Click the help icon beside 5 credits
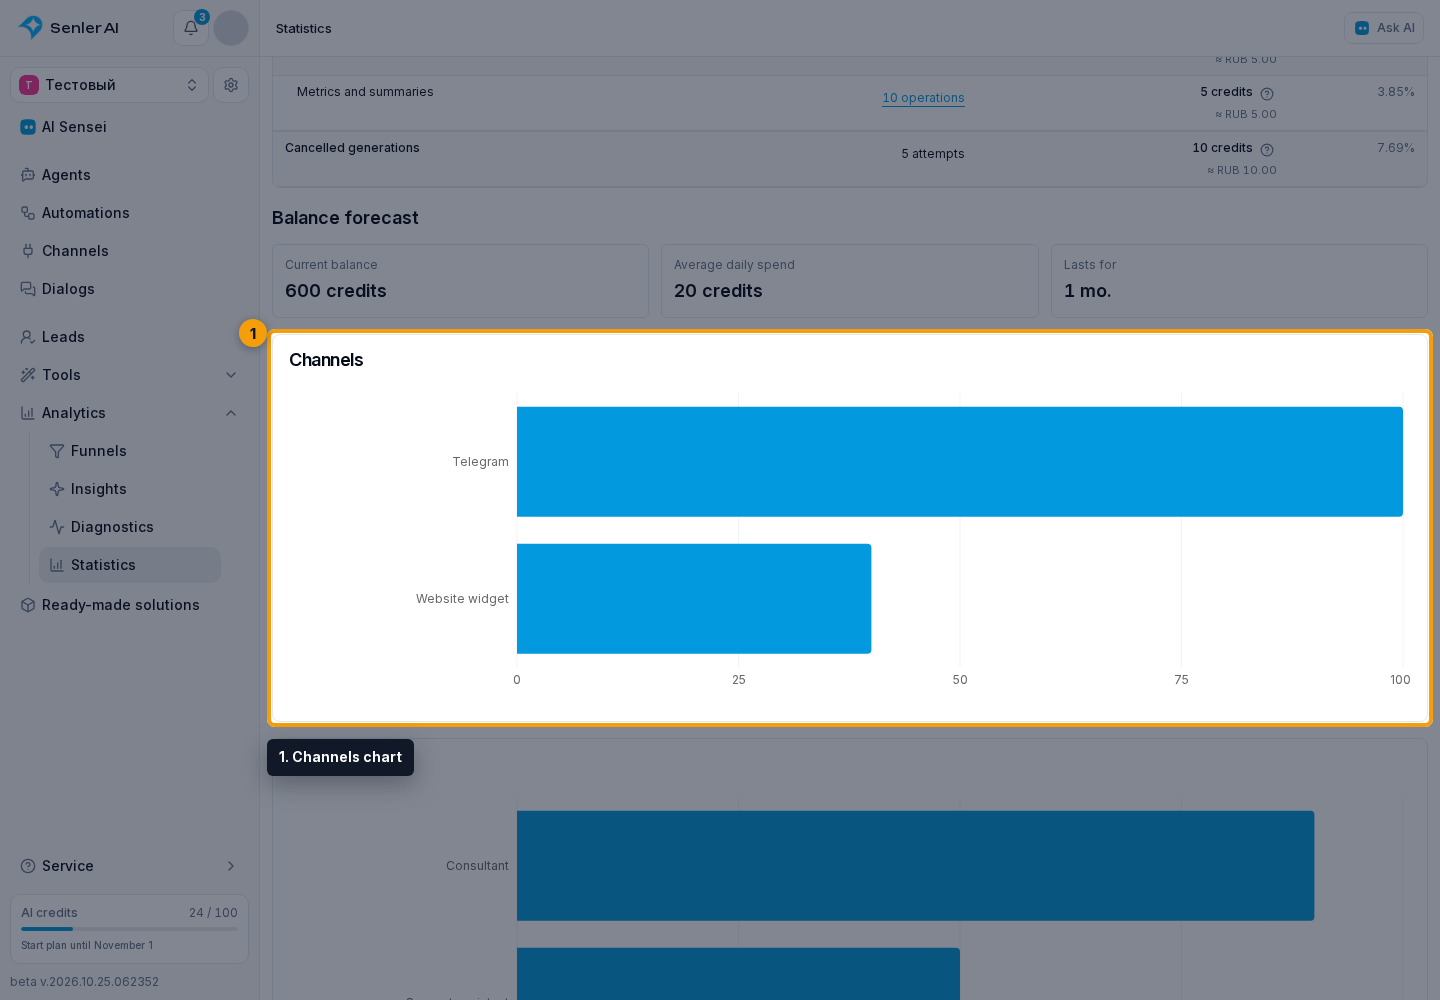 point(1267,93)
